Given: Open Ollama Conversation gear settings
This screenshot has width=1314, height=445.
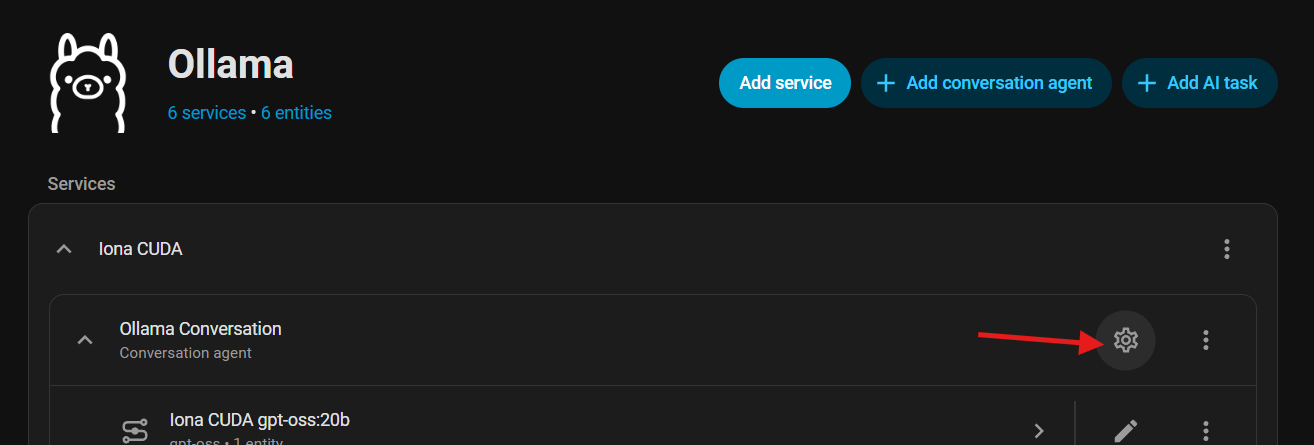Looking at the screenshot, I should 1126,340.
